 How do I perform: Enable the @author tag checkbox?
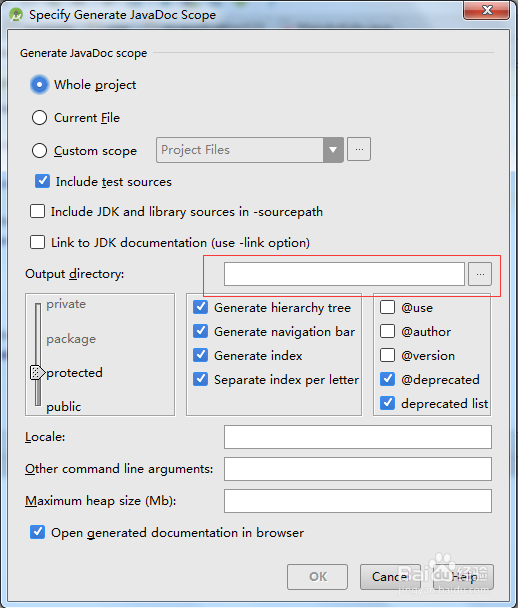[x=387, y=331]
